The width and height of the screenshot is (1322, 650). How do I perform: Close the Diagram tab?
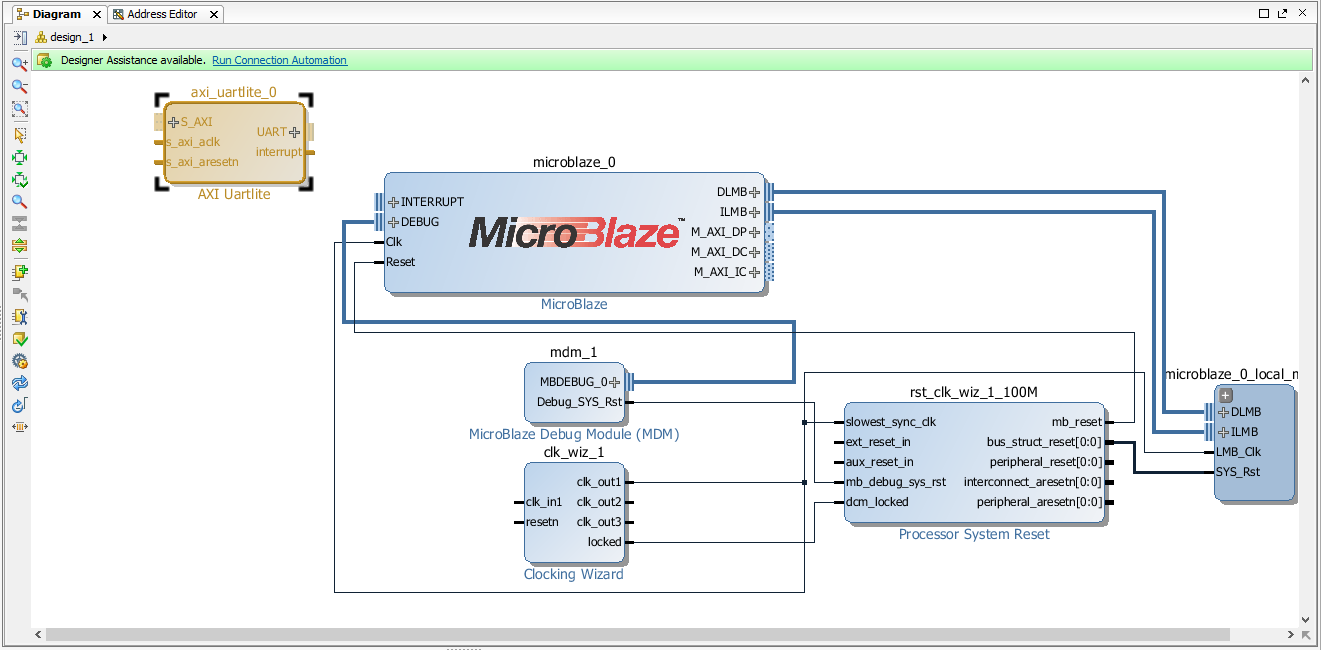click(98, 14)
